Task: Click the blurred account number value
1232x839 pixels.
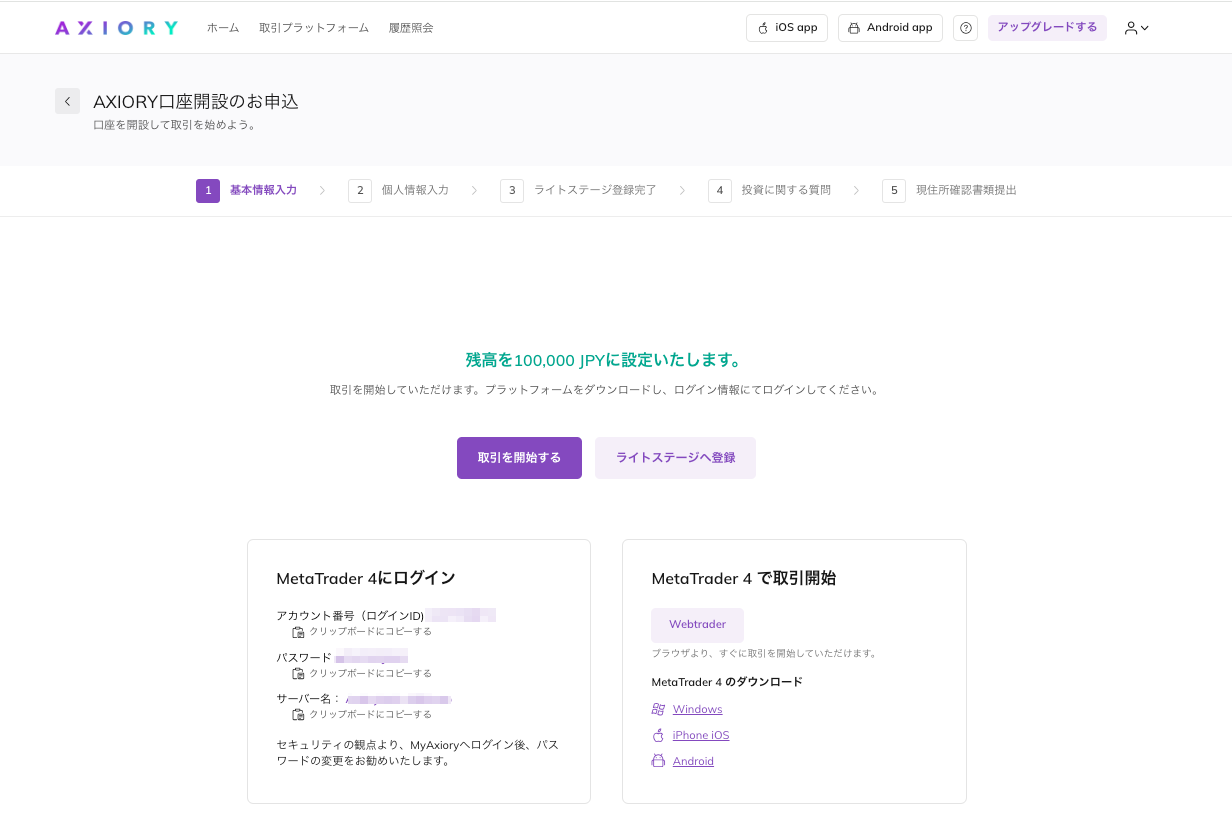Action: pyautogui.click(x=461, y=615)
